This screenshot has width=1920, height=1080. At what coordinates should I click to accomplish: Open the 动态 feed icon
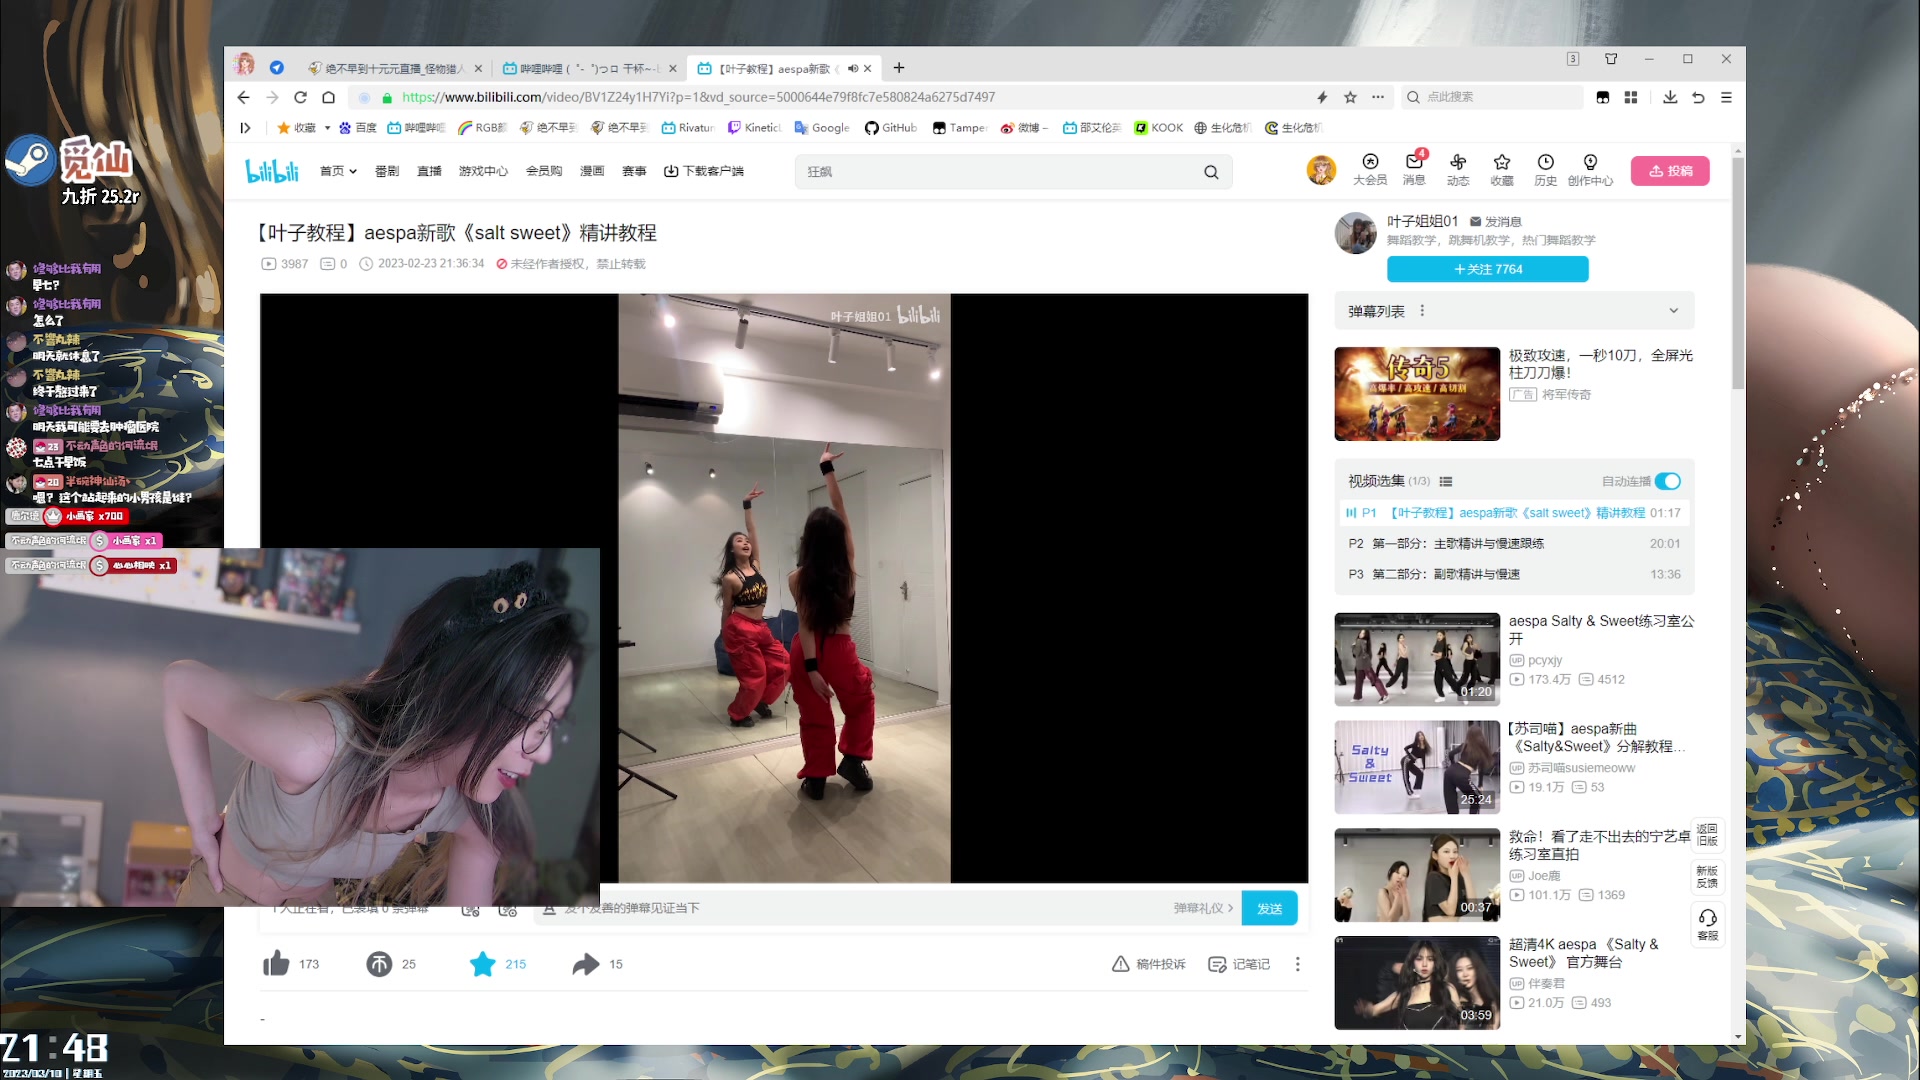1458,169
